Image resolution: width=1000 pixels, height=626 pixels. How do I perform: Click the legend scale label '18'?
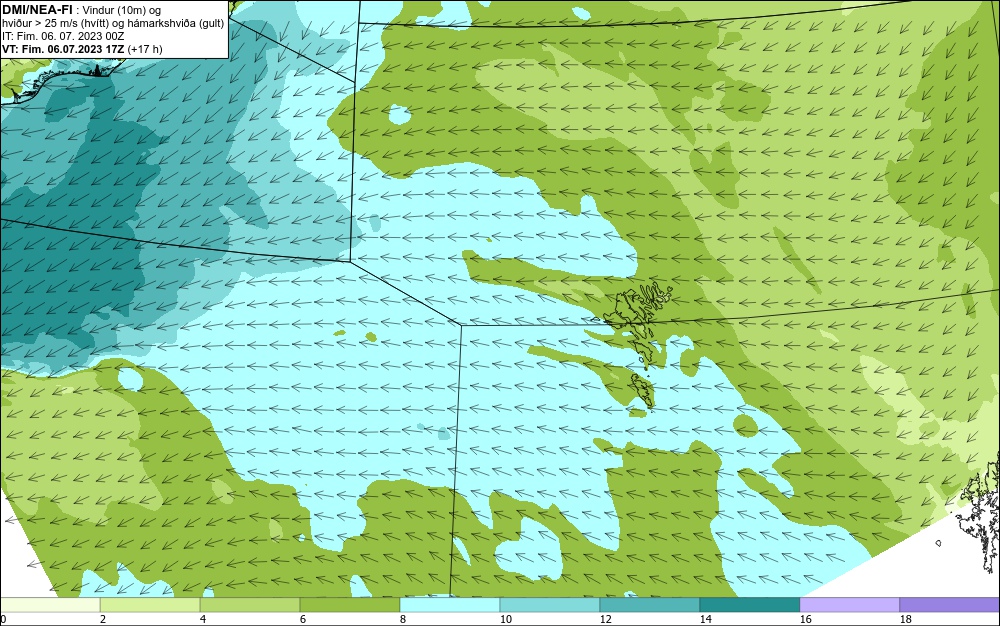point(906,619)
